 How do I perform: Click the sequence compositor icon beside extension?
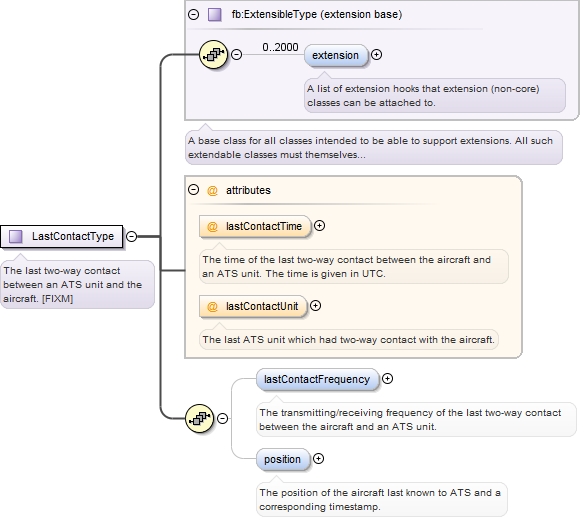(213, 54)
